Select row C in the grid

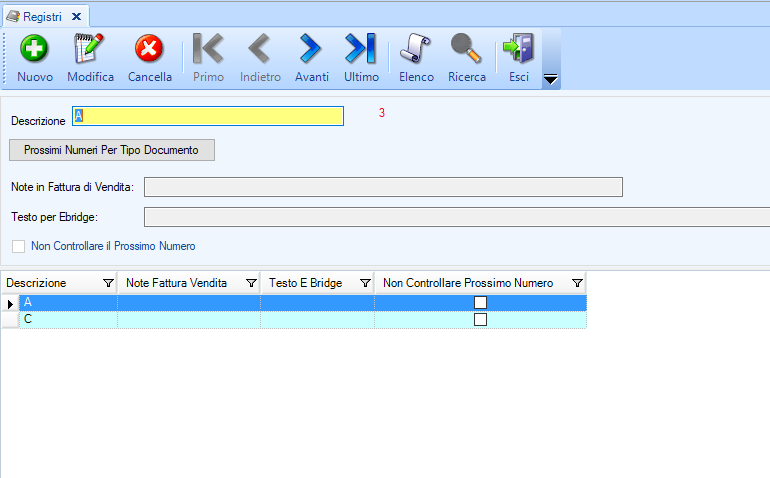click(60, 320)
